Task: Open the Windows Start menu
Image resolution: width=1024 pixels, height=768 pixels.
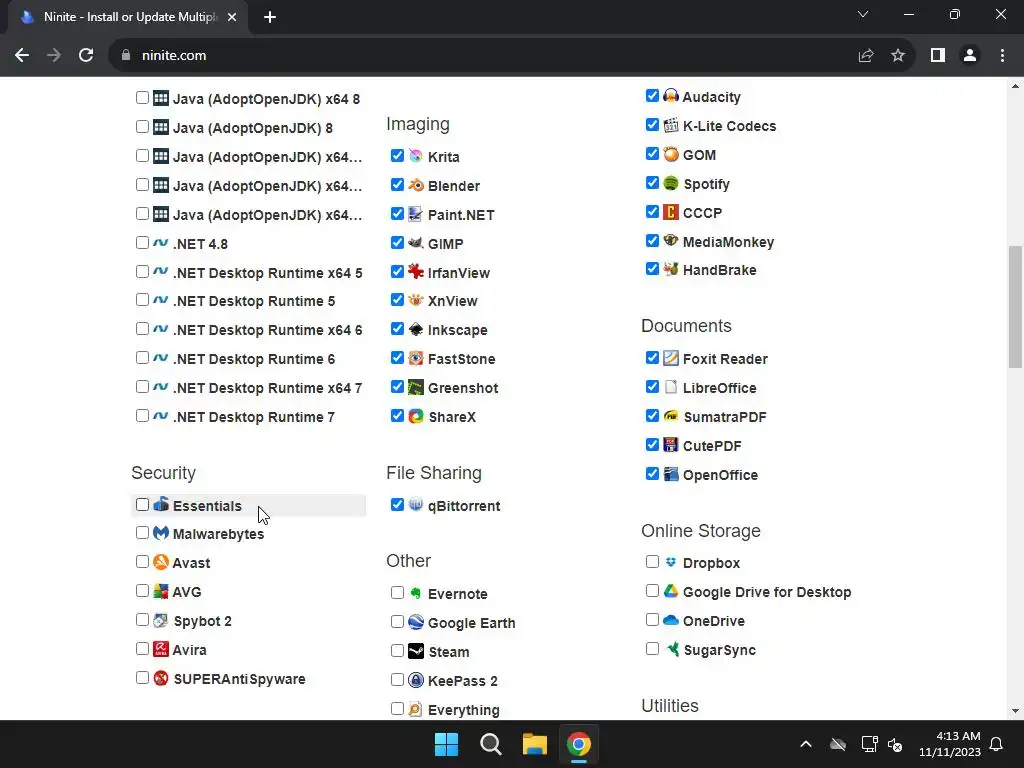Action: point(447,744)
